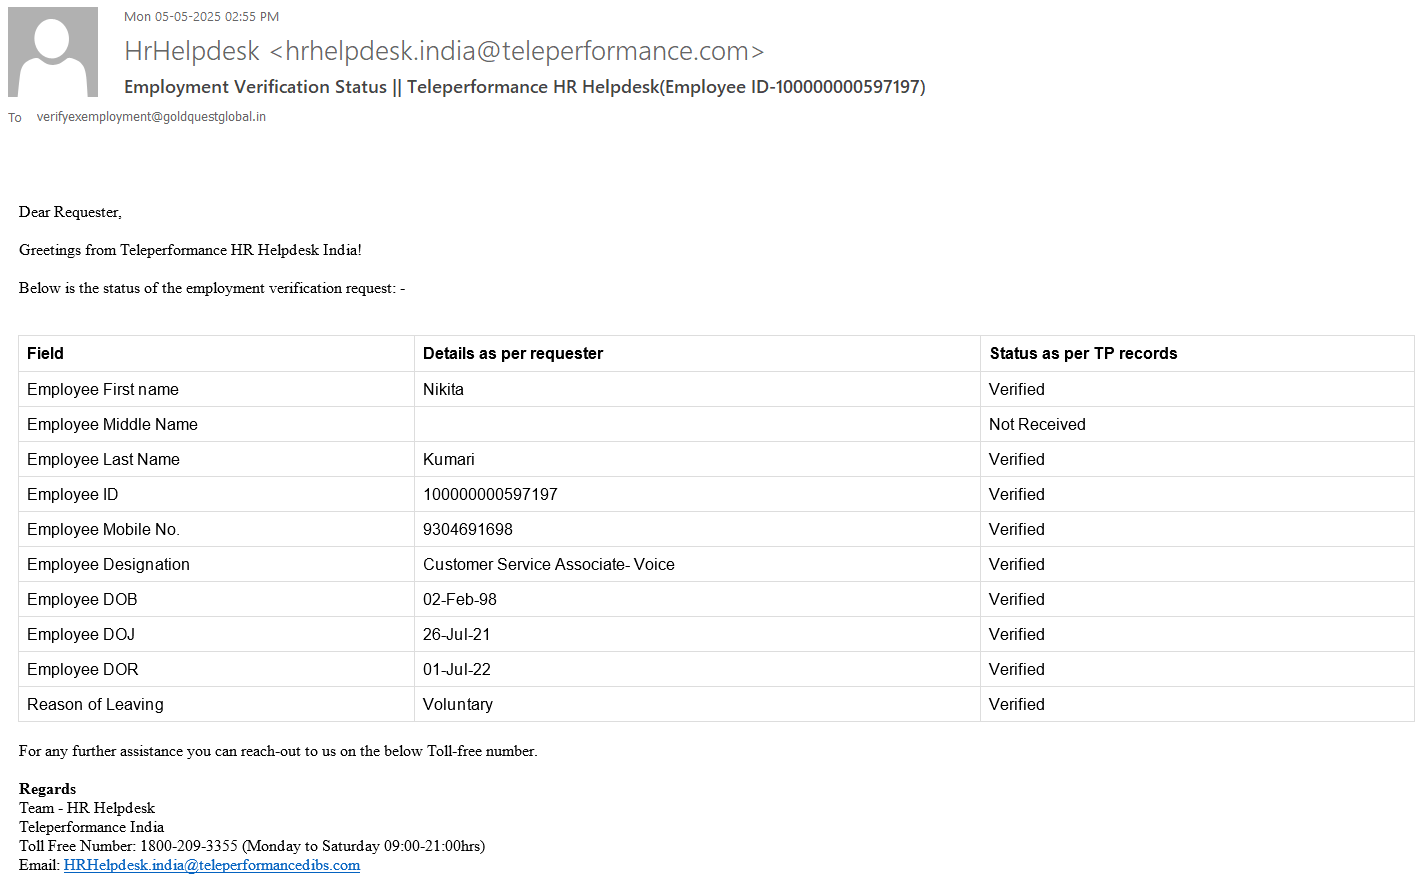Click the Voluntary reason of leaving cell
The image size is (1421, 881).
pos(458,704)
